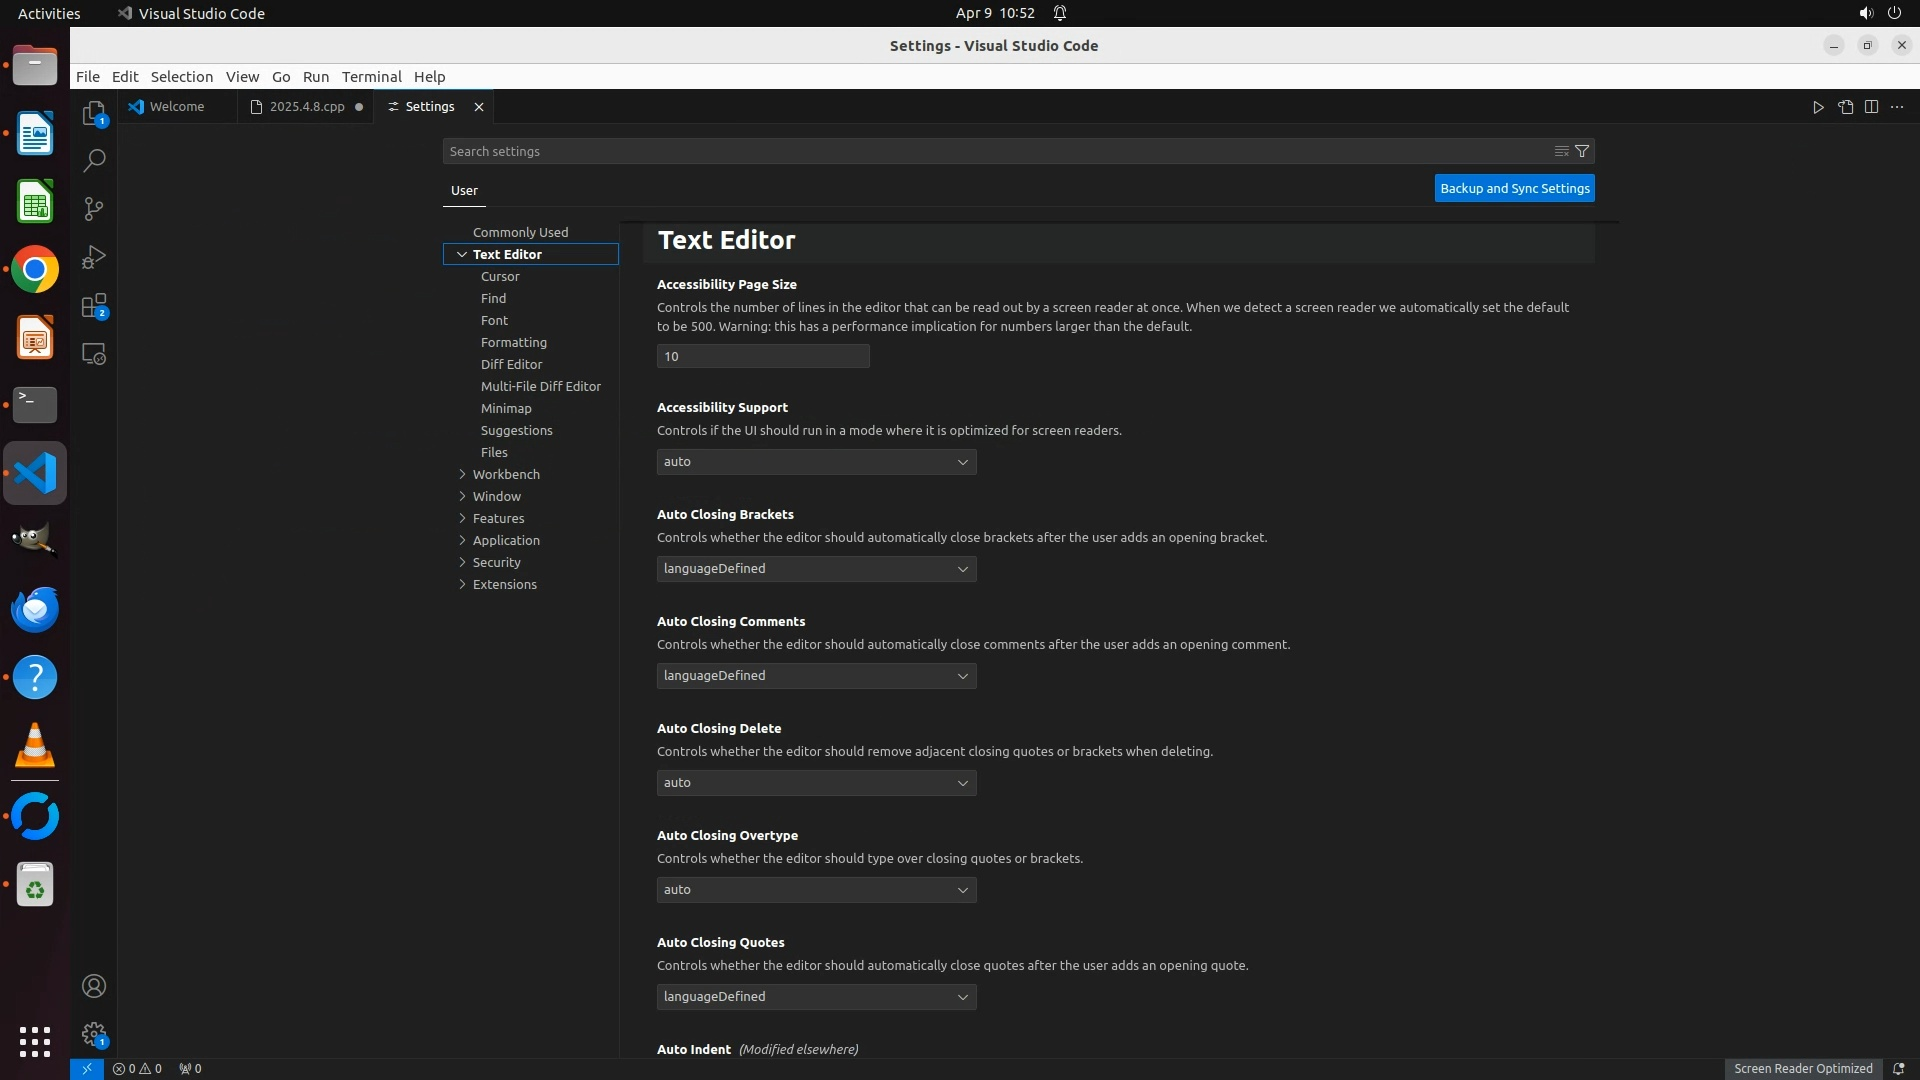Click the filter settings funnel icon
Image resolution: width=1920 pixels, height=1080 pixels.
coord(1582,151)
